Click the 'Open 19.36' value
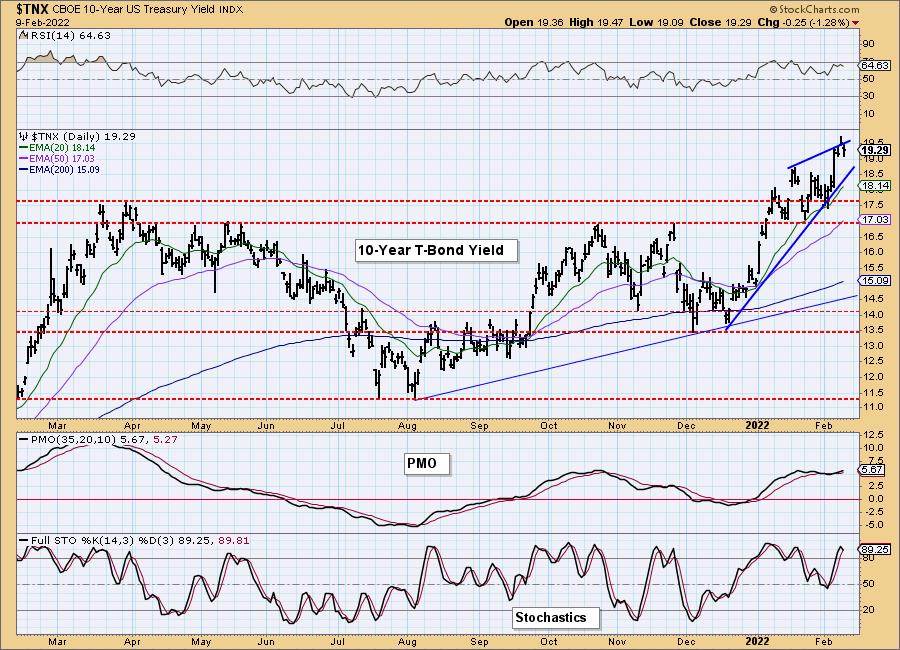The height and width of the screenshot is (650, 900). click(534, 22)
